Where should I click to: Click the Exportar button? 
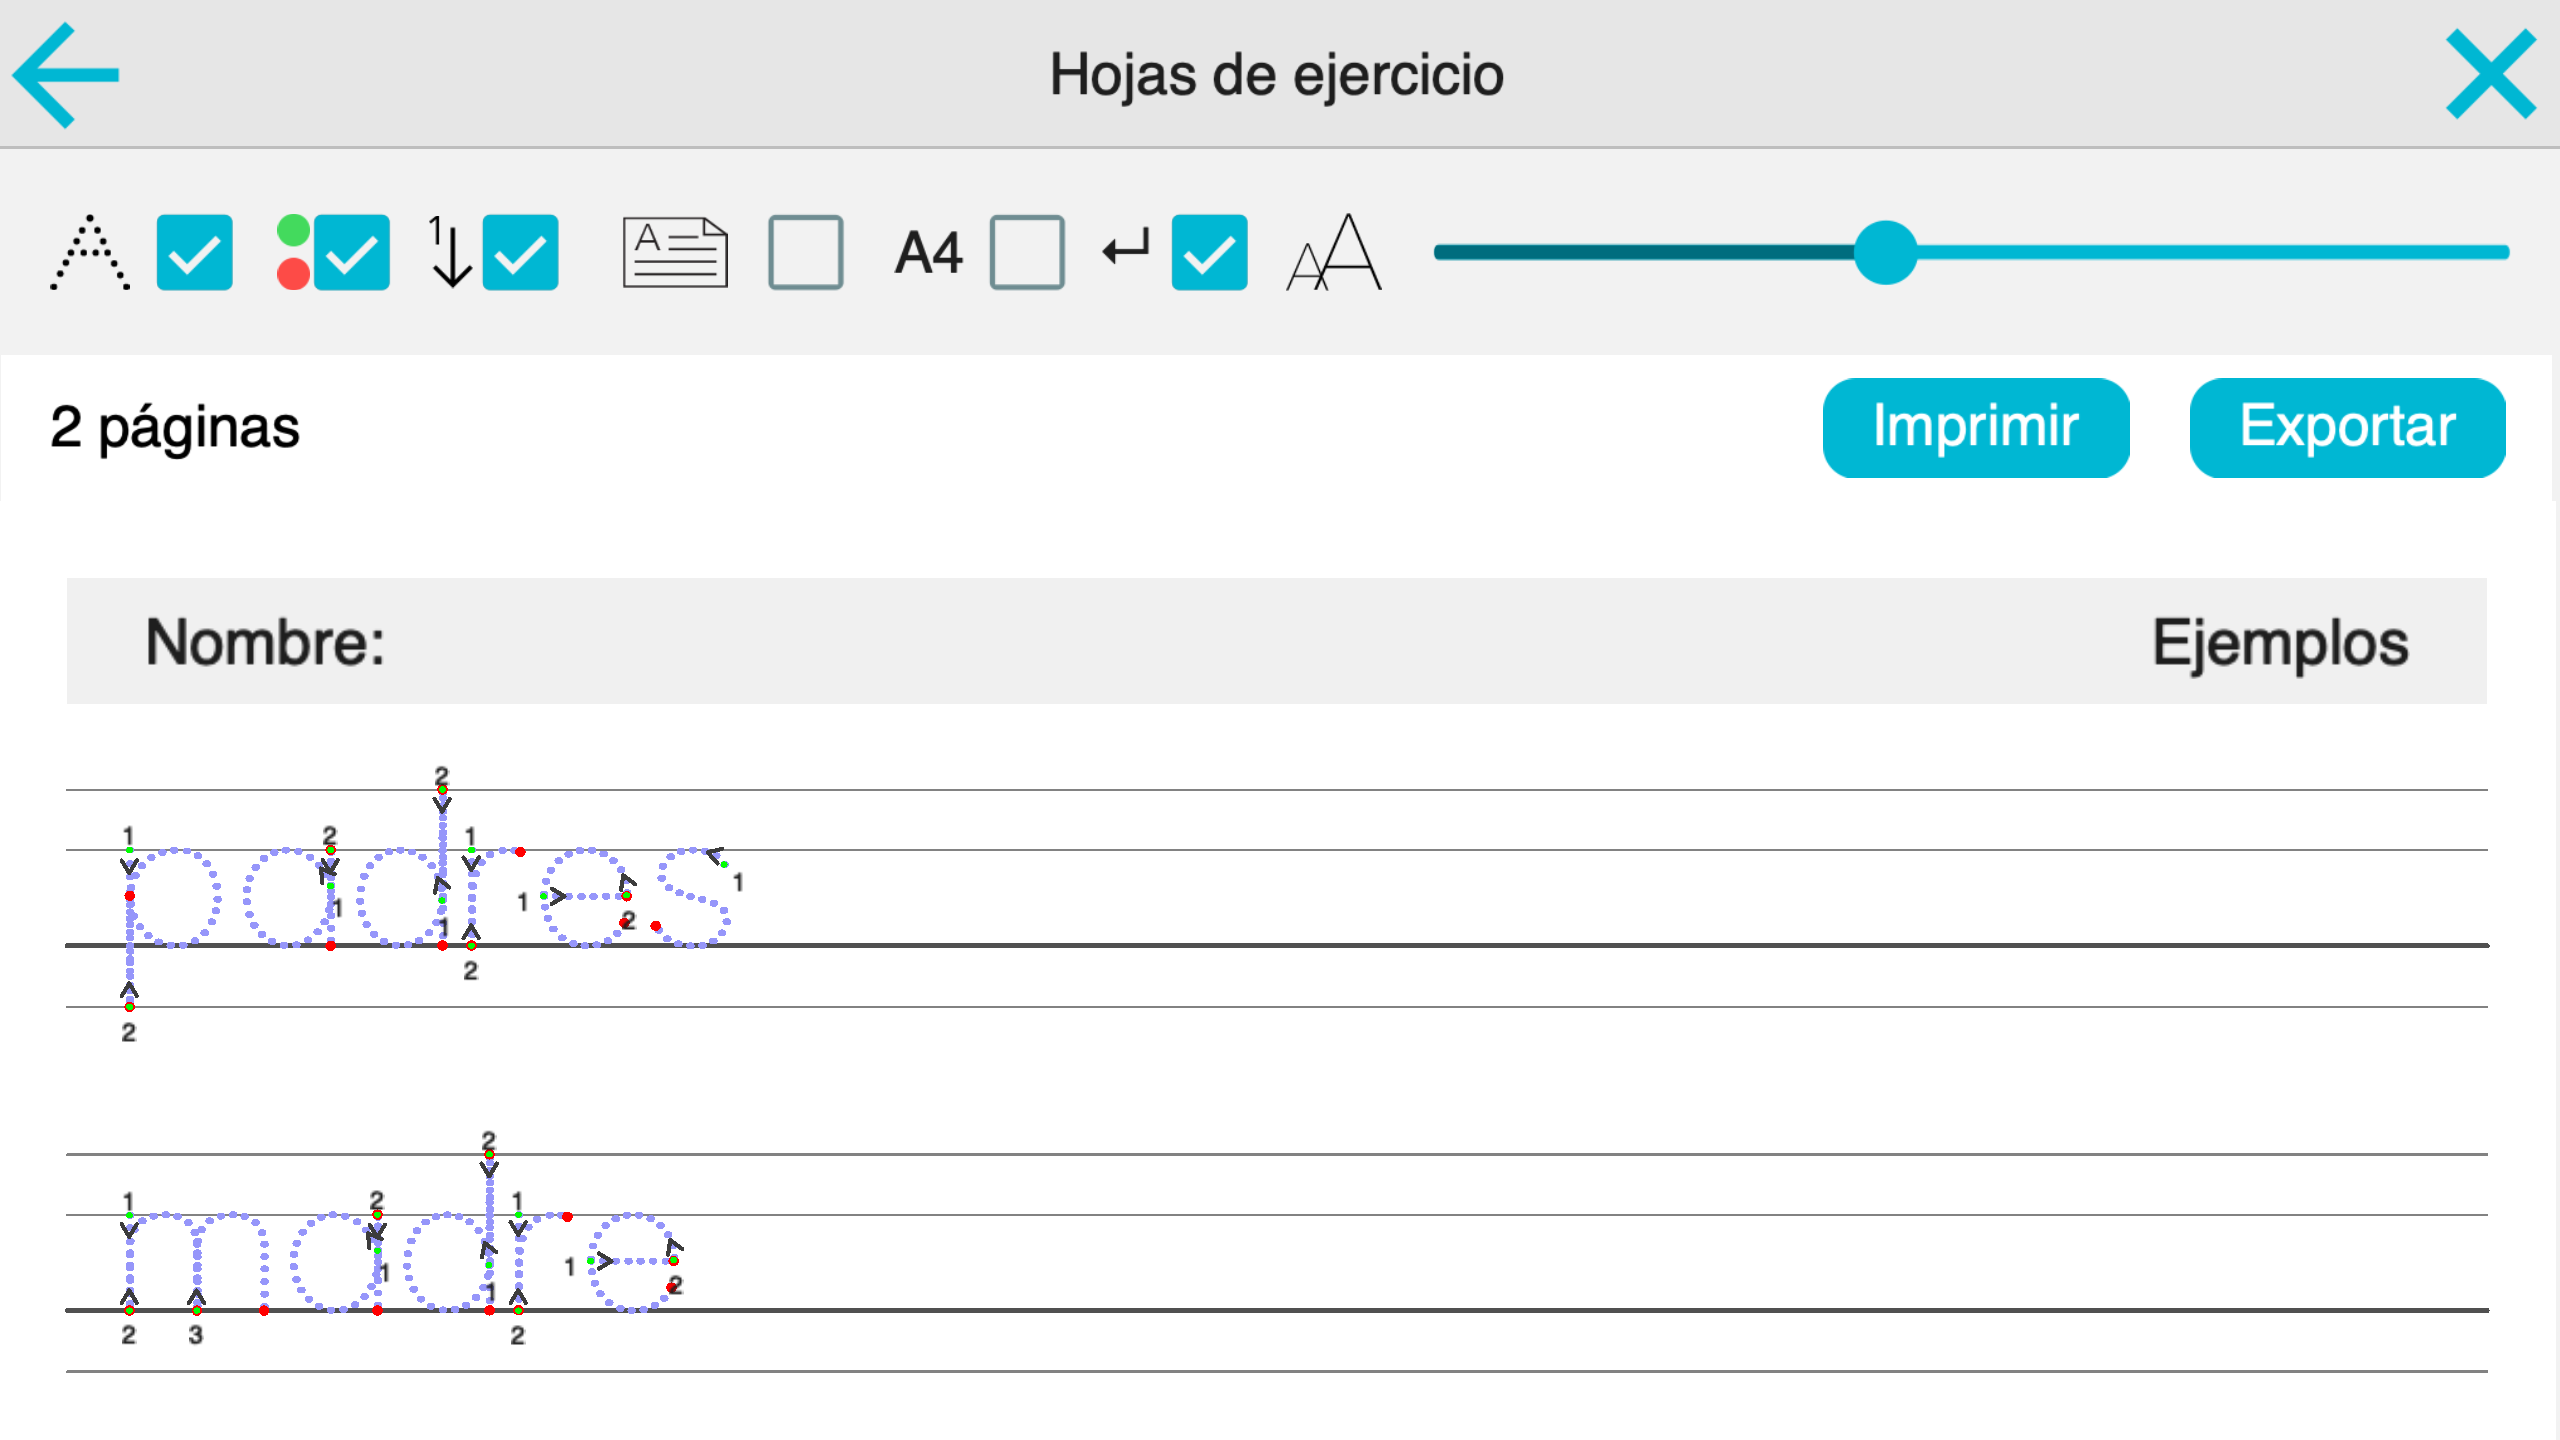(x=2347, y=428)
